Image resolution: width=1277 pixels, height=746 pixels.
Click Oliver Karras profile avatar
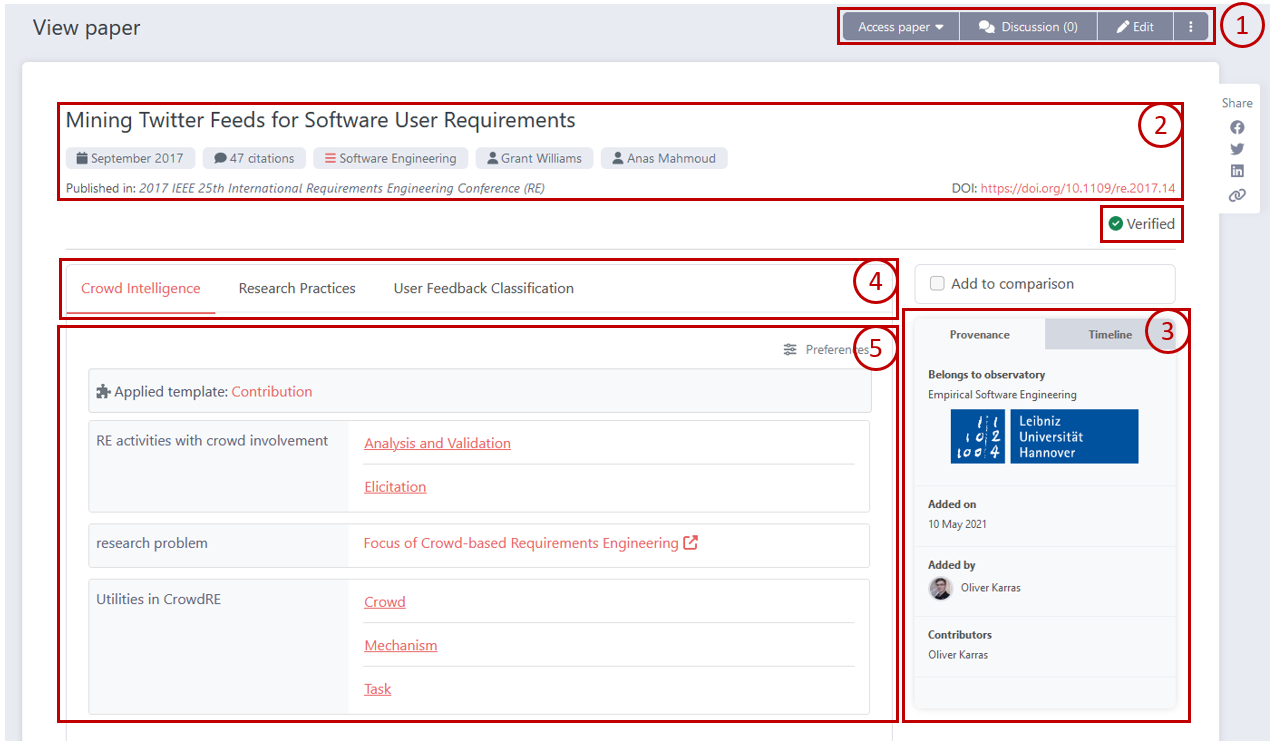(940, 588)
